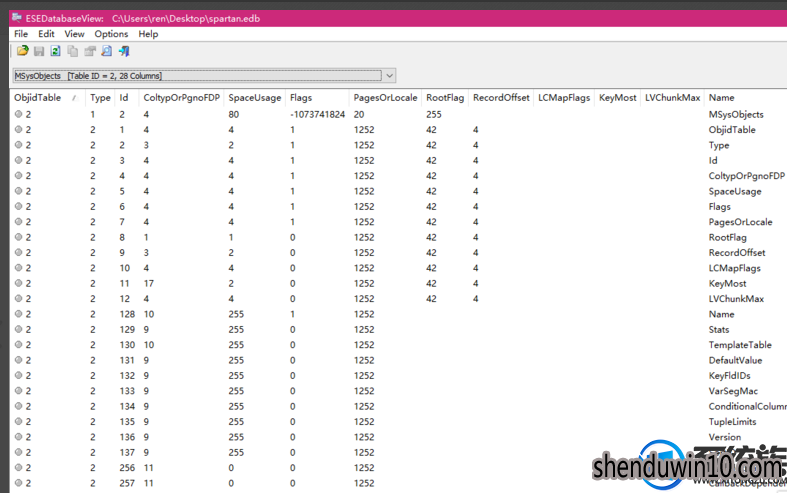The image size is (787, 493).
Task: Click the Name cell ObjidTable
Action: pos(732,130)
